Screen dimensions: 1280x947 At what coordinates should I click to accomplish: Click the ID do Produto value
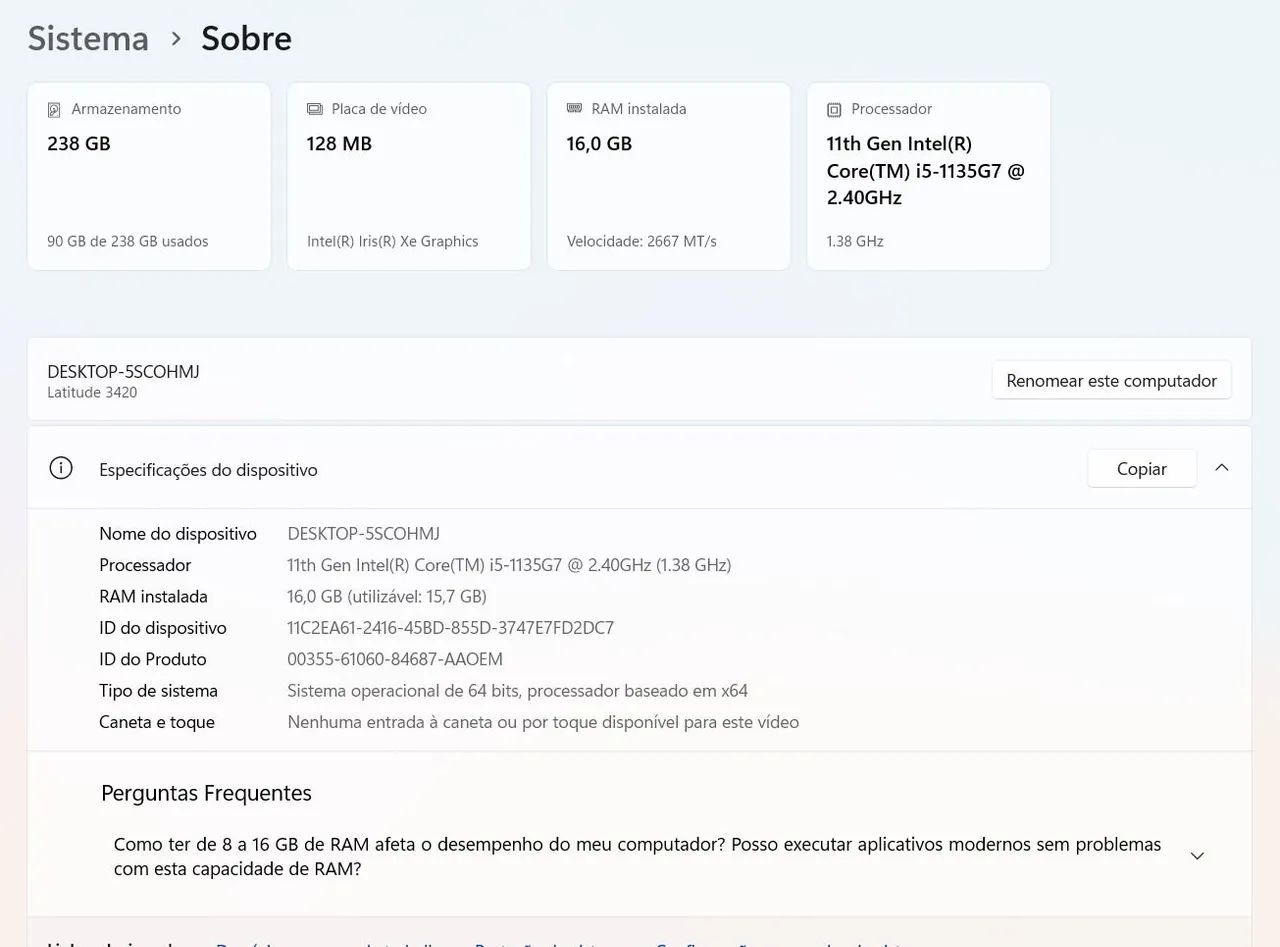[x=395, y=659]
